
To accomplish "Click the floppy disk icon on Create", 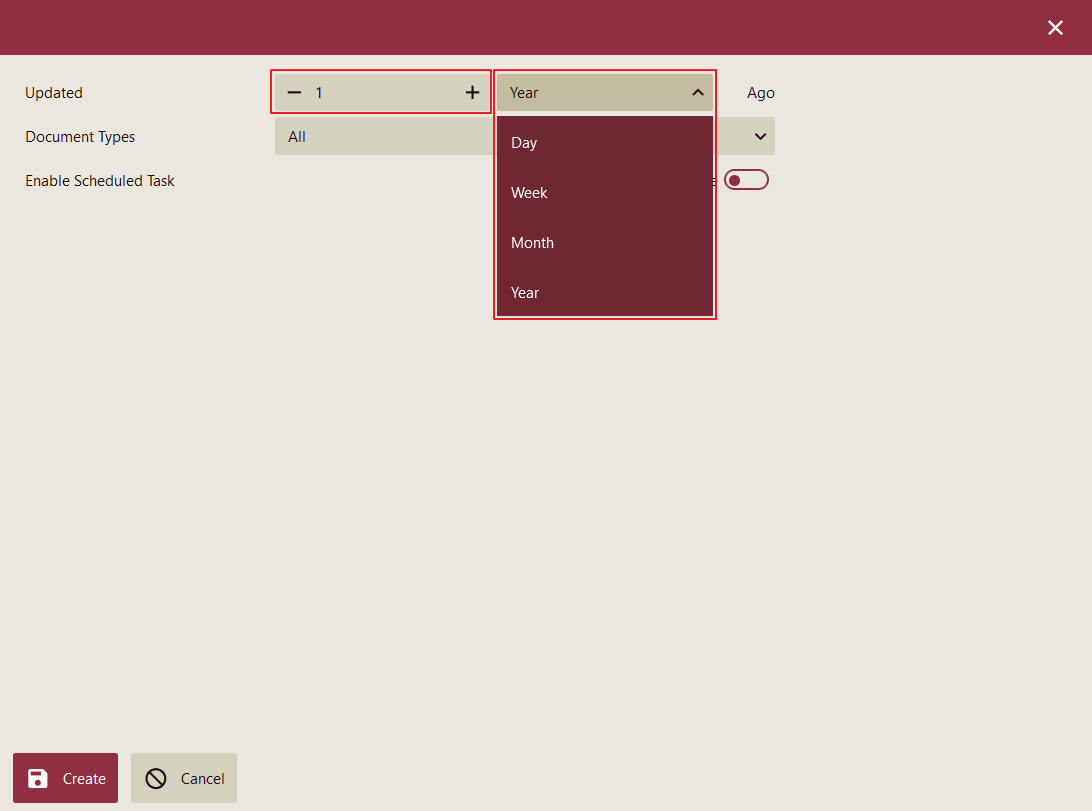I will [38, 779].
